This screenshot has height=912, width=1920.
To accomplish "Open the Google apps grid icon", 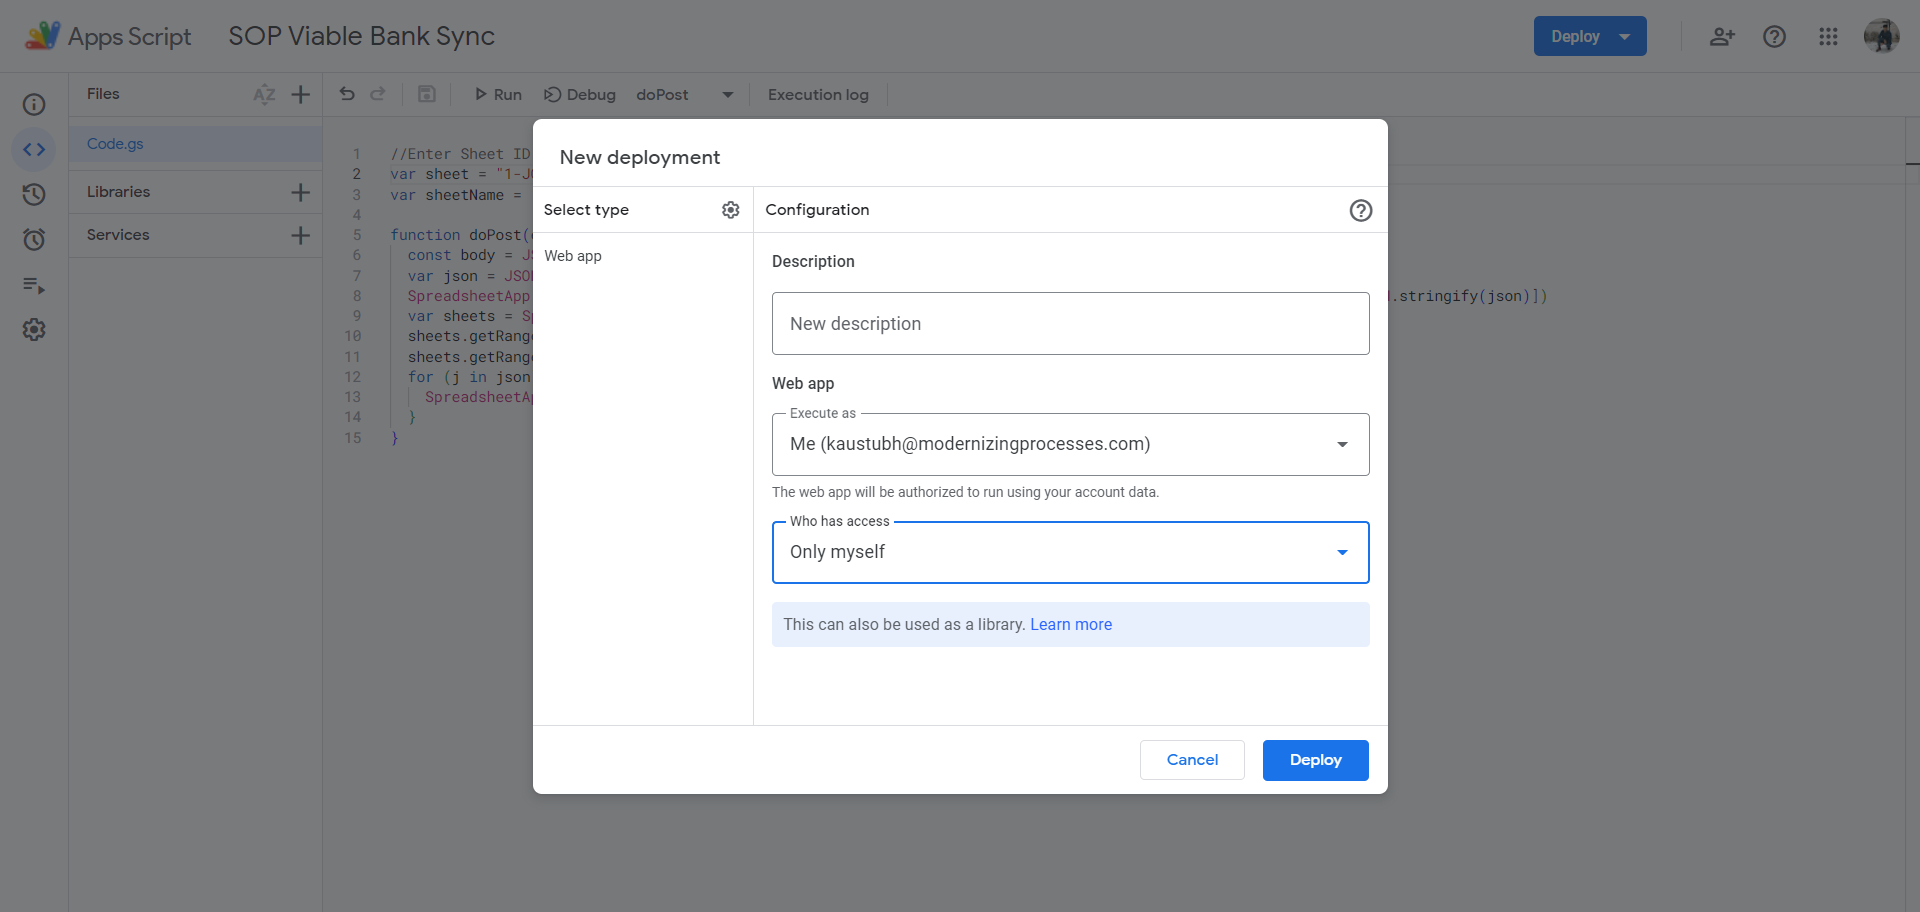I will [x=1828, y=37].
